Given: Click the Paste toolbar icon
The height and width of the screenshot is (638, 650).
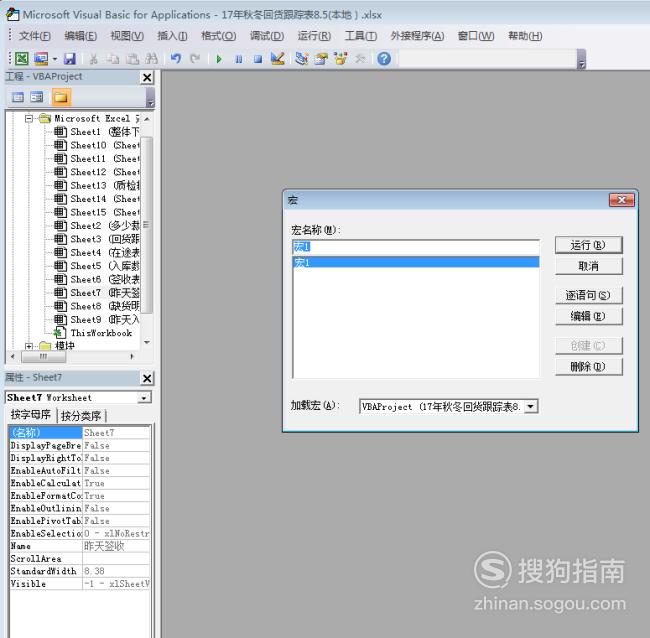Looking at the screenshot, I should [x=132, y=59].
